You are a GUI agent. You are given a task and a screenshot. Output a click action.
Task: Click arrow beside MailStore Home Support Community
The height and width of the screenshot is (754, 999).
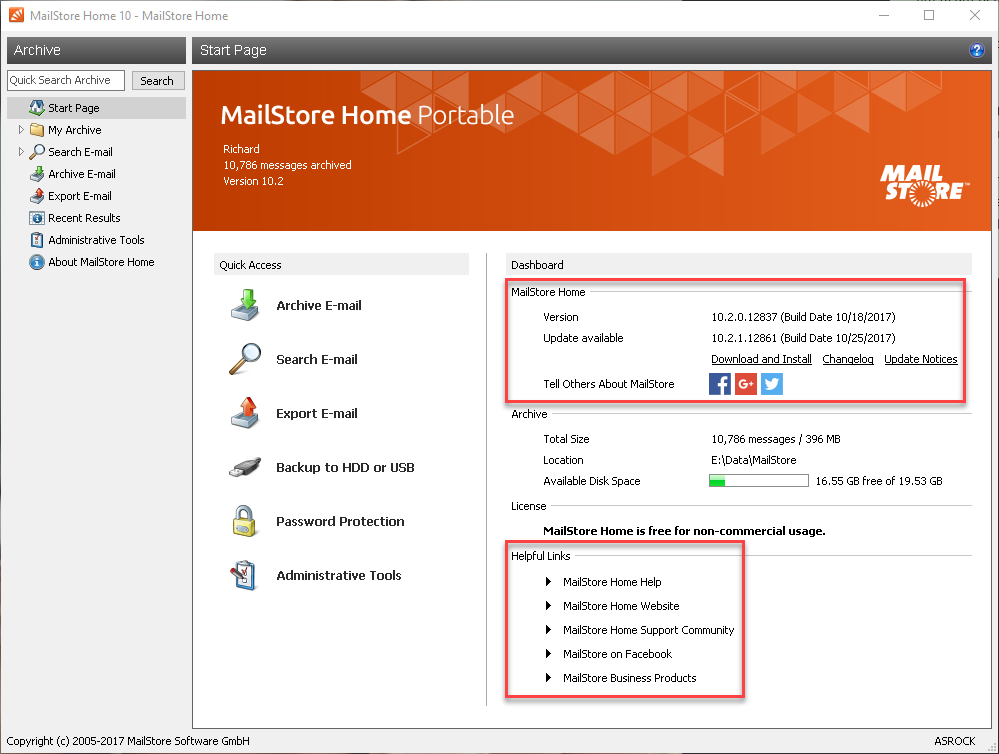(x=548, y=630)
